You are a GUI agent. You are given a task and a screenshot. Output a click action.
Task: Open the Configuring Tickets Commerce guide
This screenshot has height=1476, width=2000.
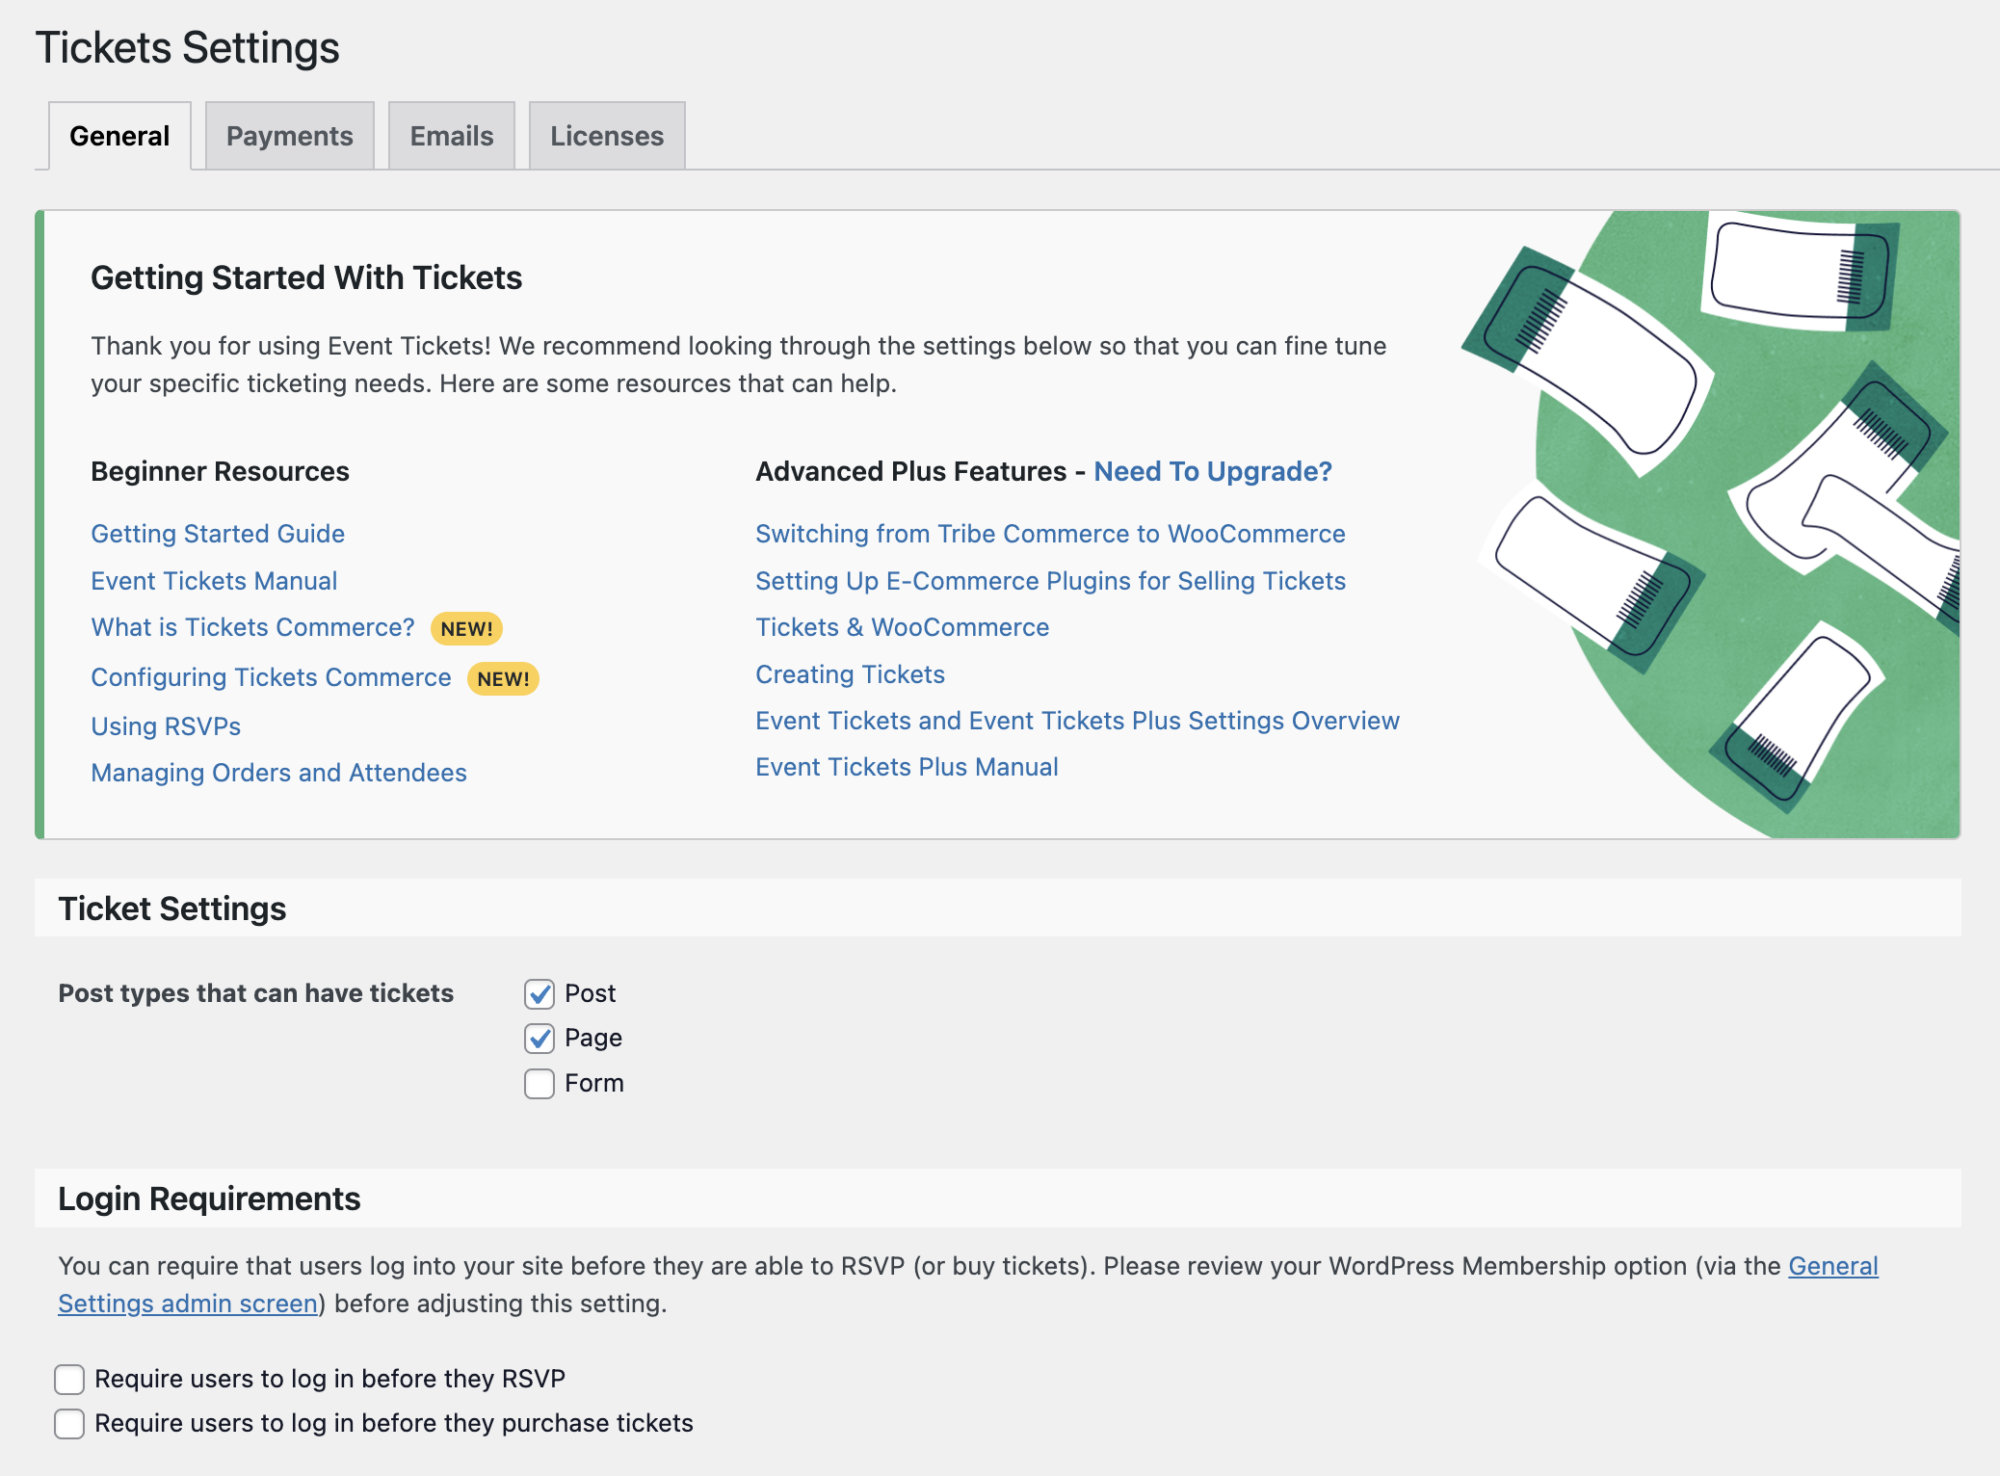click(269, 677)
